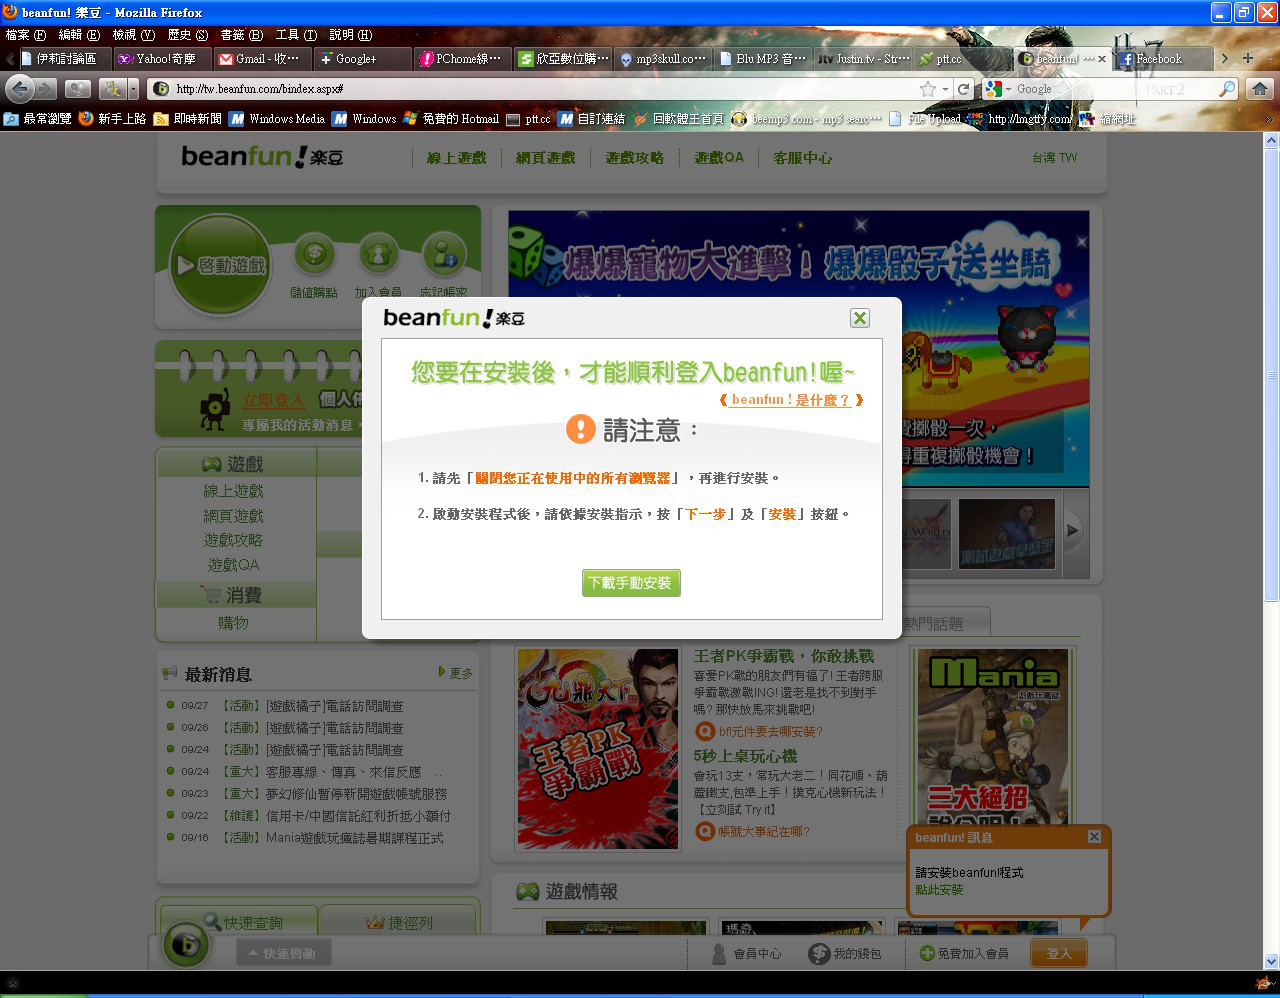The width and height of the screenshot is (1280, 998).
Task: Open 免費加入會員 in the bottom bar
Action: [964, 954]
